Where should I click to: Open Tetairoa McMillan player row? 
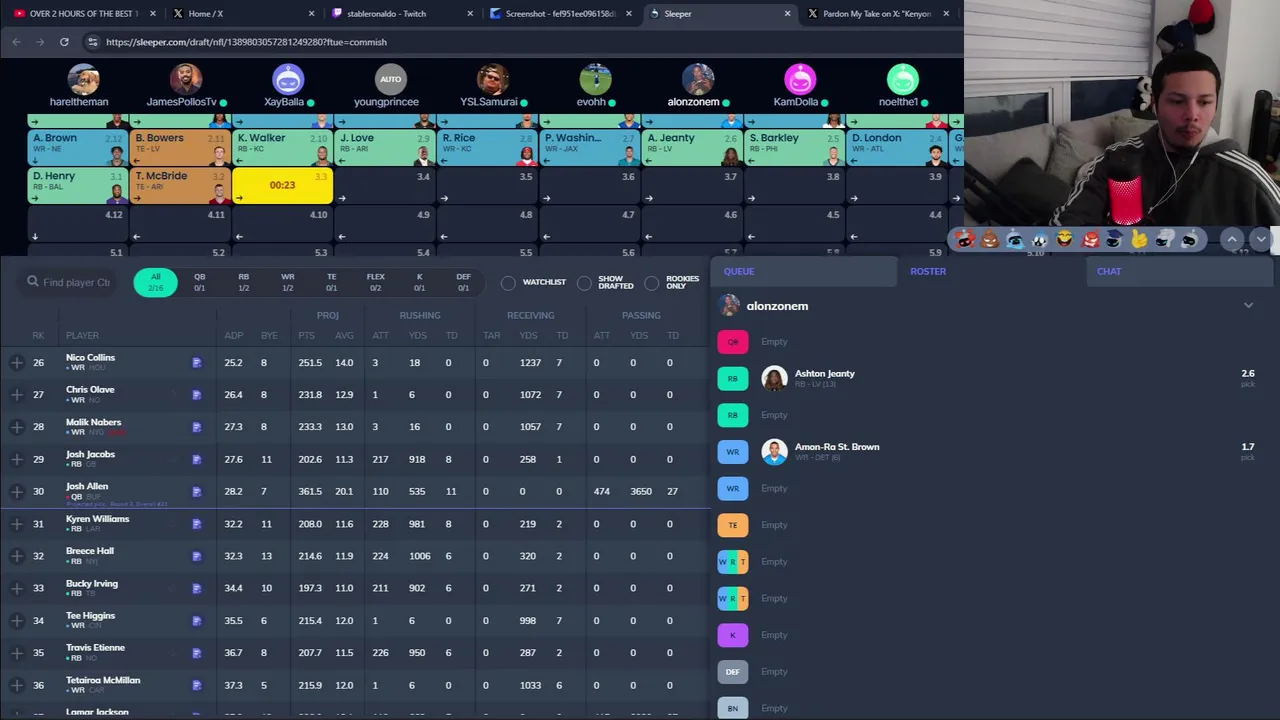pyautogui.click(x=355, y=685)
